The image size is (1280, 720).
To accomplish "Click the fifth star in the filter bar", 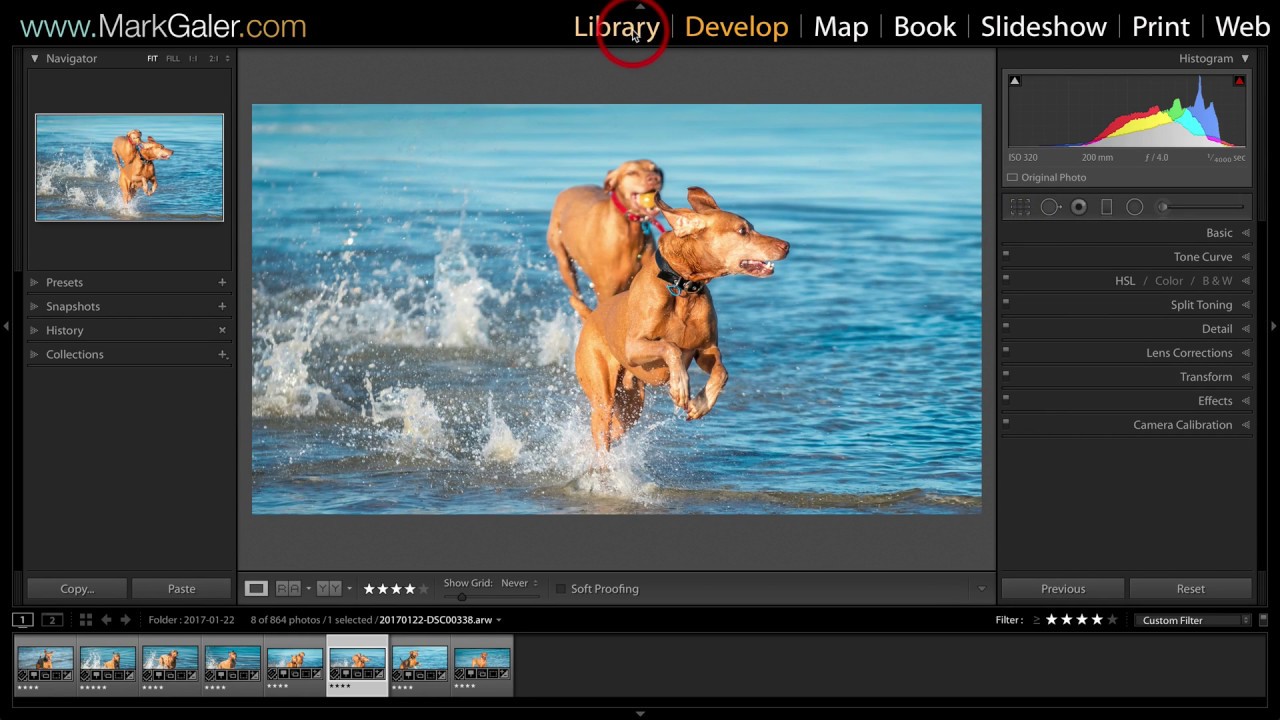I will coord(1112,620).
